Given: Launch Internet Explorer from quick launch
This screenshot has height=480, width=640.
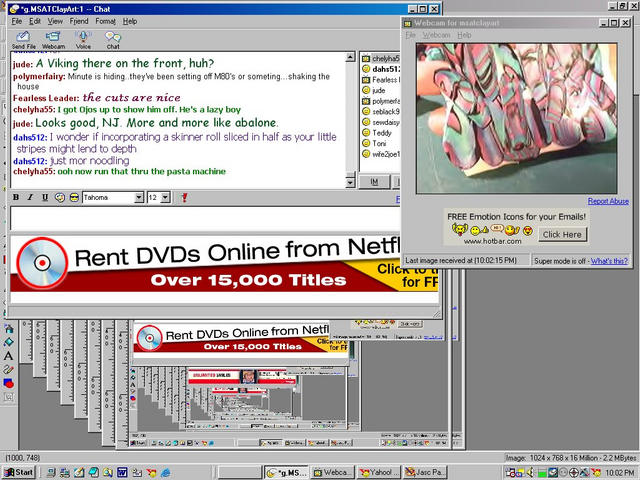Looking at the screenshot, I should coord(166,473).
